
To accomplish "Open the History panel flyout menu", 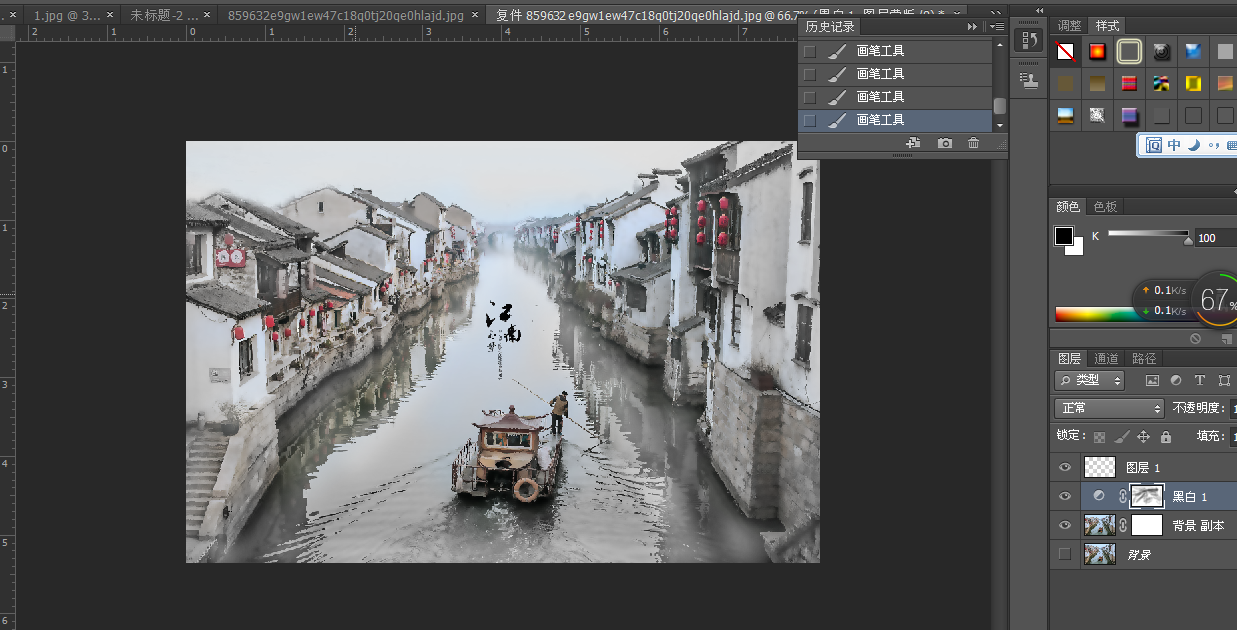I will pyautogui.click(x=995, y=26).
